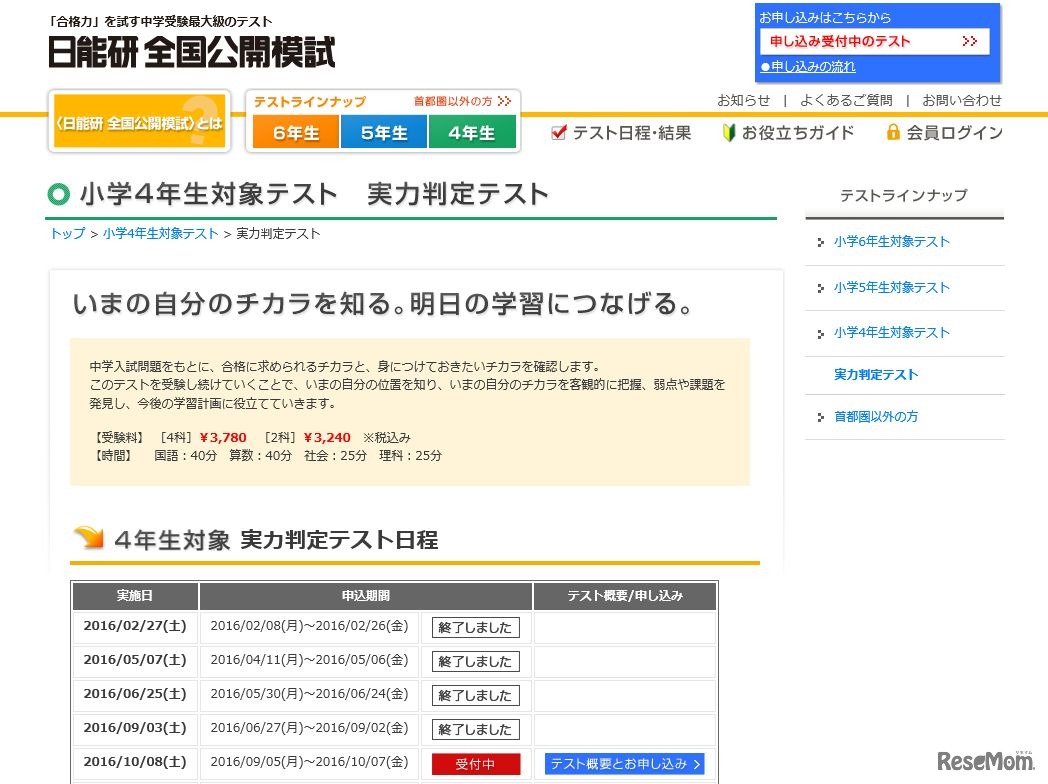Click the 受付中 button for 2016/10/08

click(x=475, y=763)
